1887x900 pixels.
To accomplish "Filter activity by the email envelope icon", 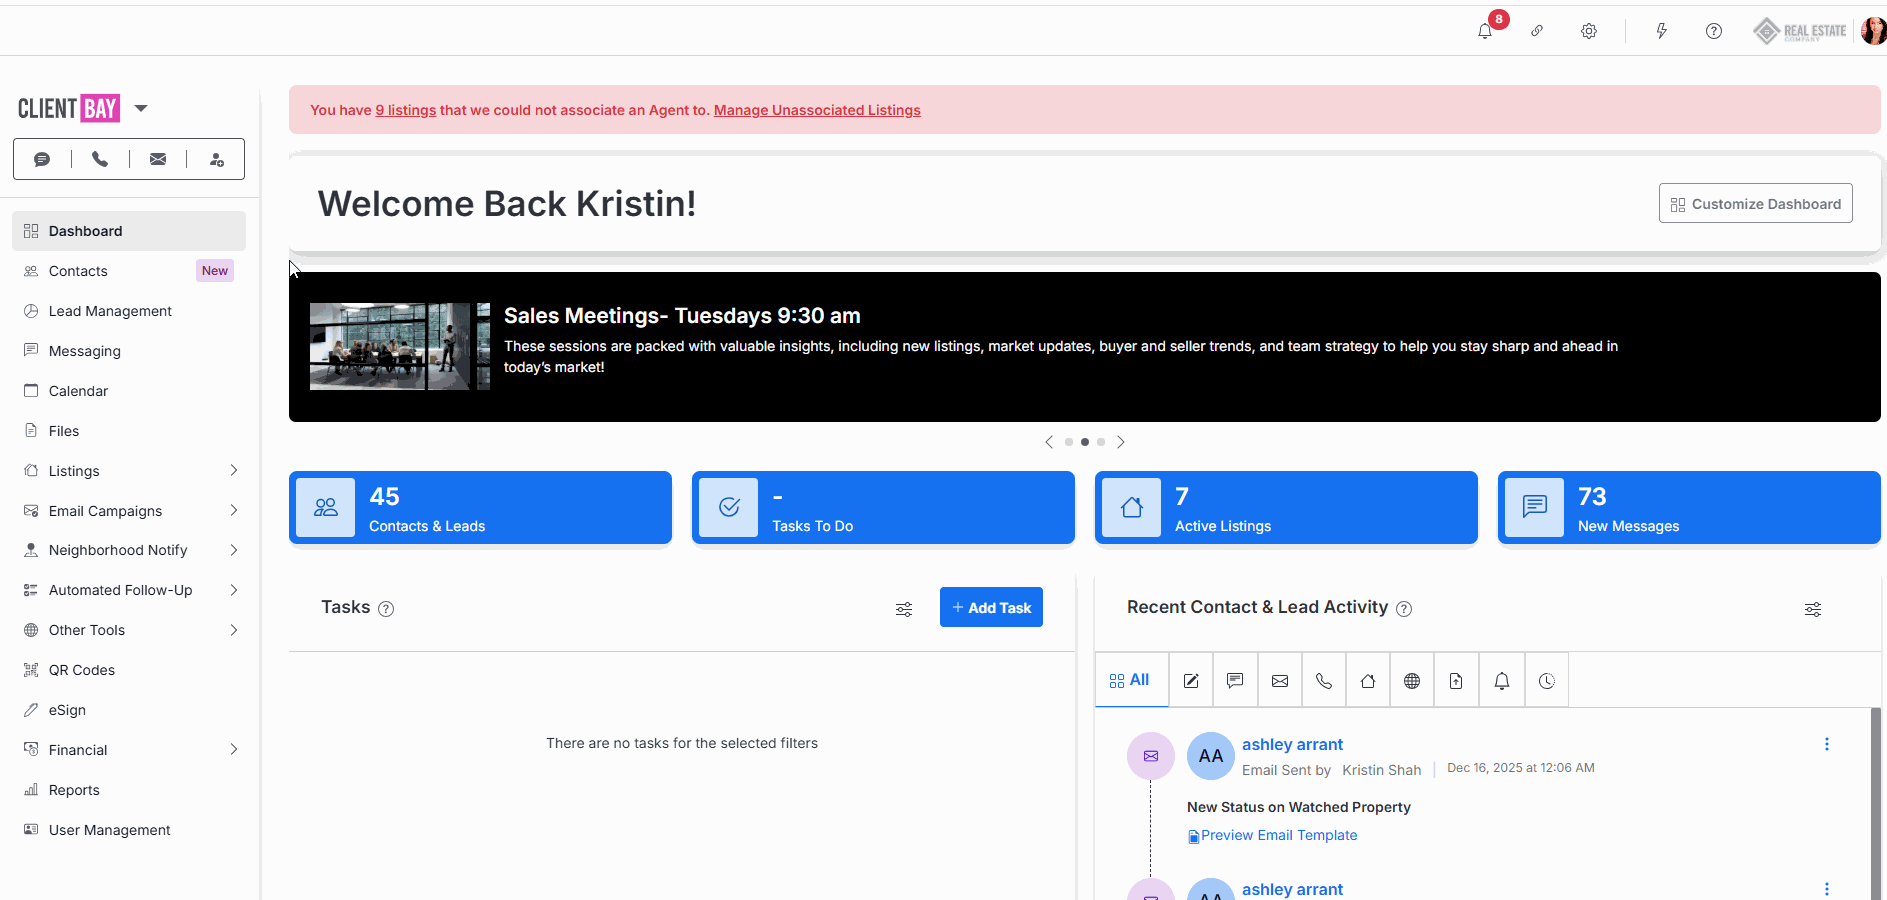I will point(1279,681).
